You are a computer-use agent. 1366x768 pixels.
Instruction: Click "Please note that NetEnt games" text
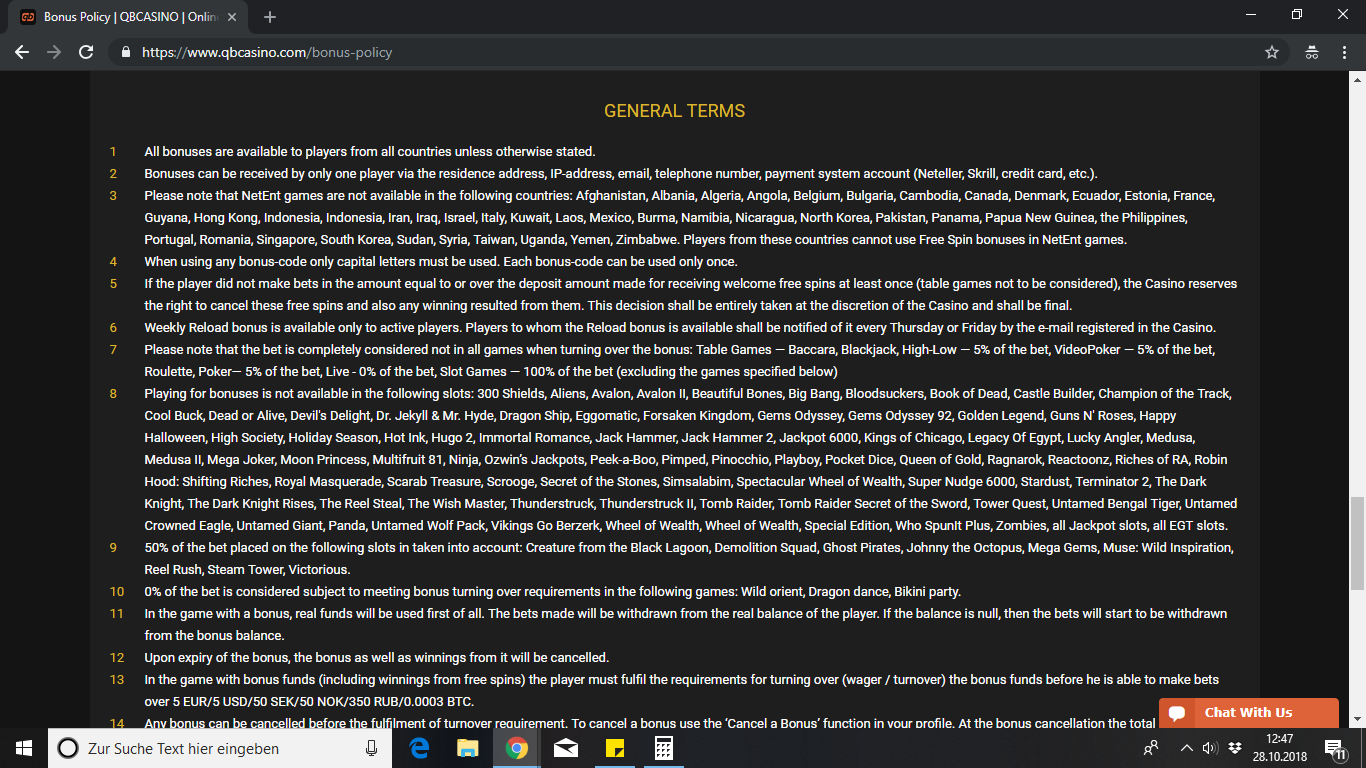(x=679, y=218)
